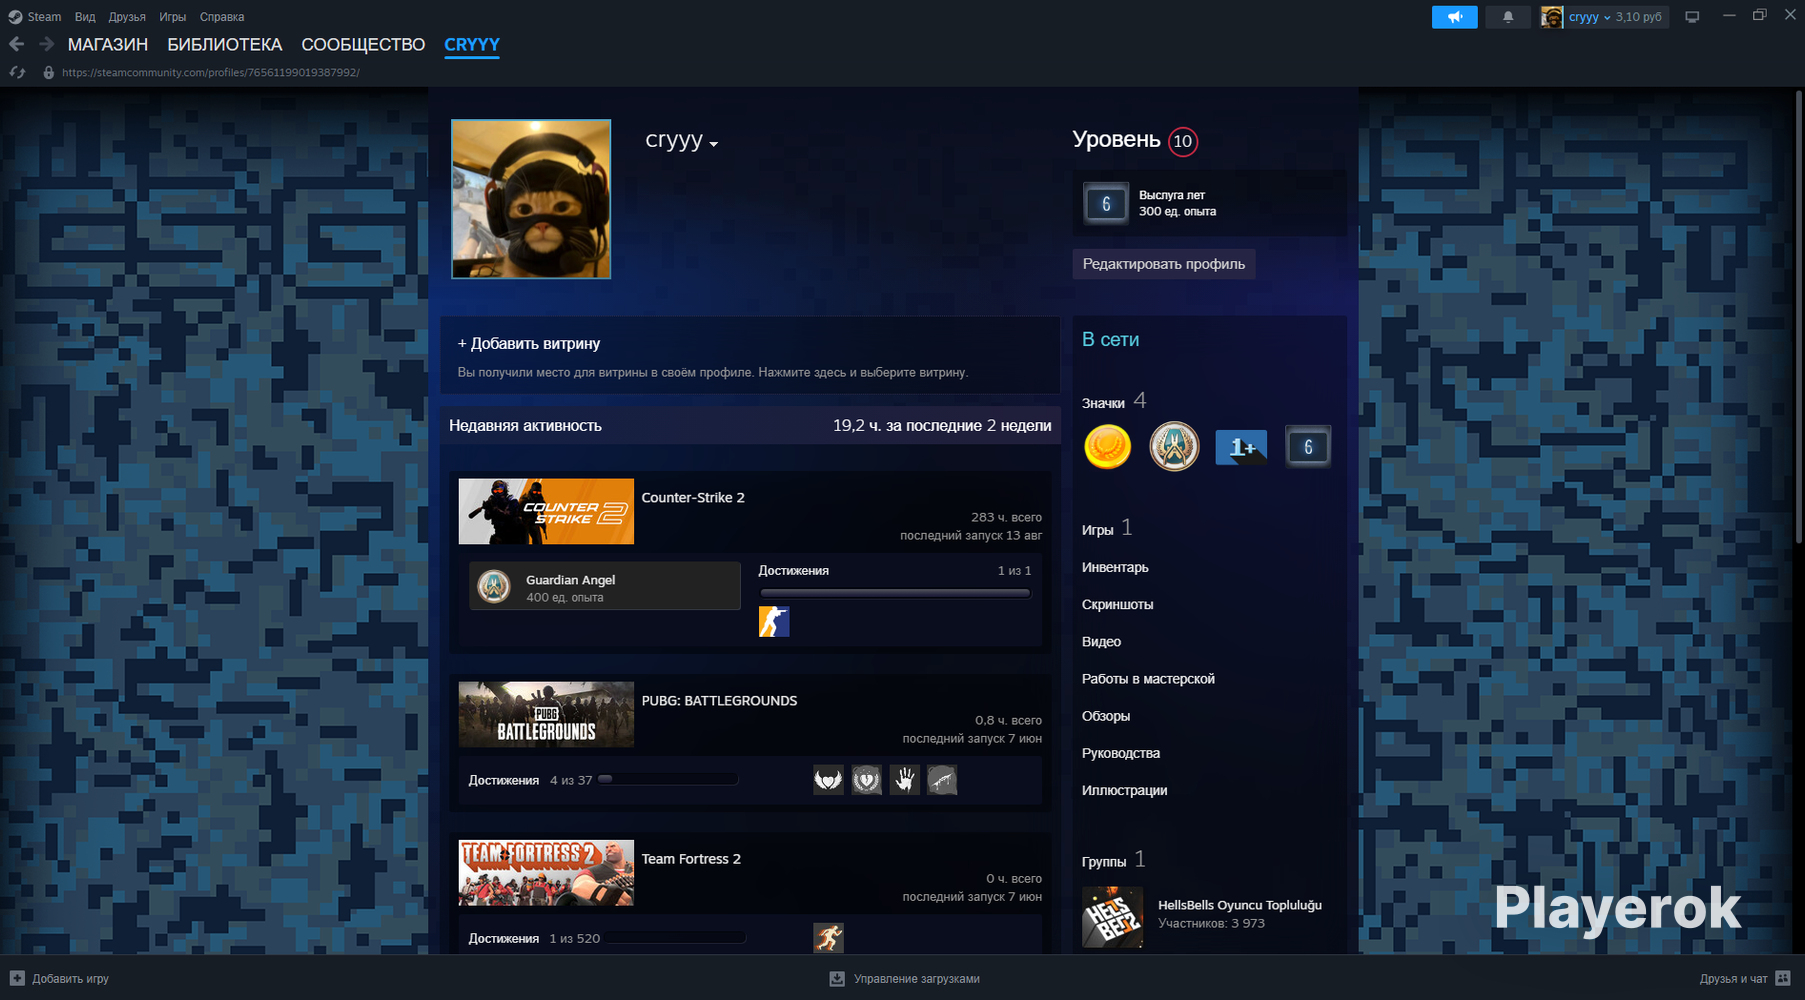Go back with the back arrow

click(17, 44)
